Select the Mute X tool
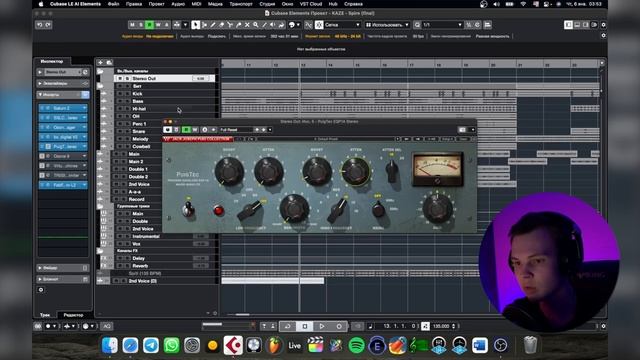Image resolution: width=640 pixels, height=360 pixels. coord(247,25)
